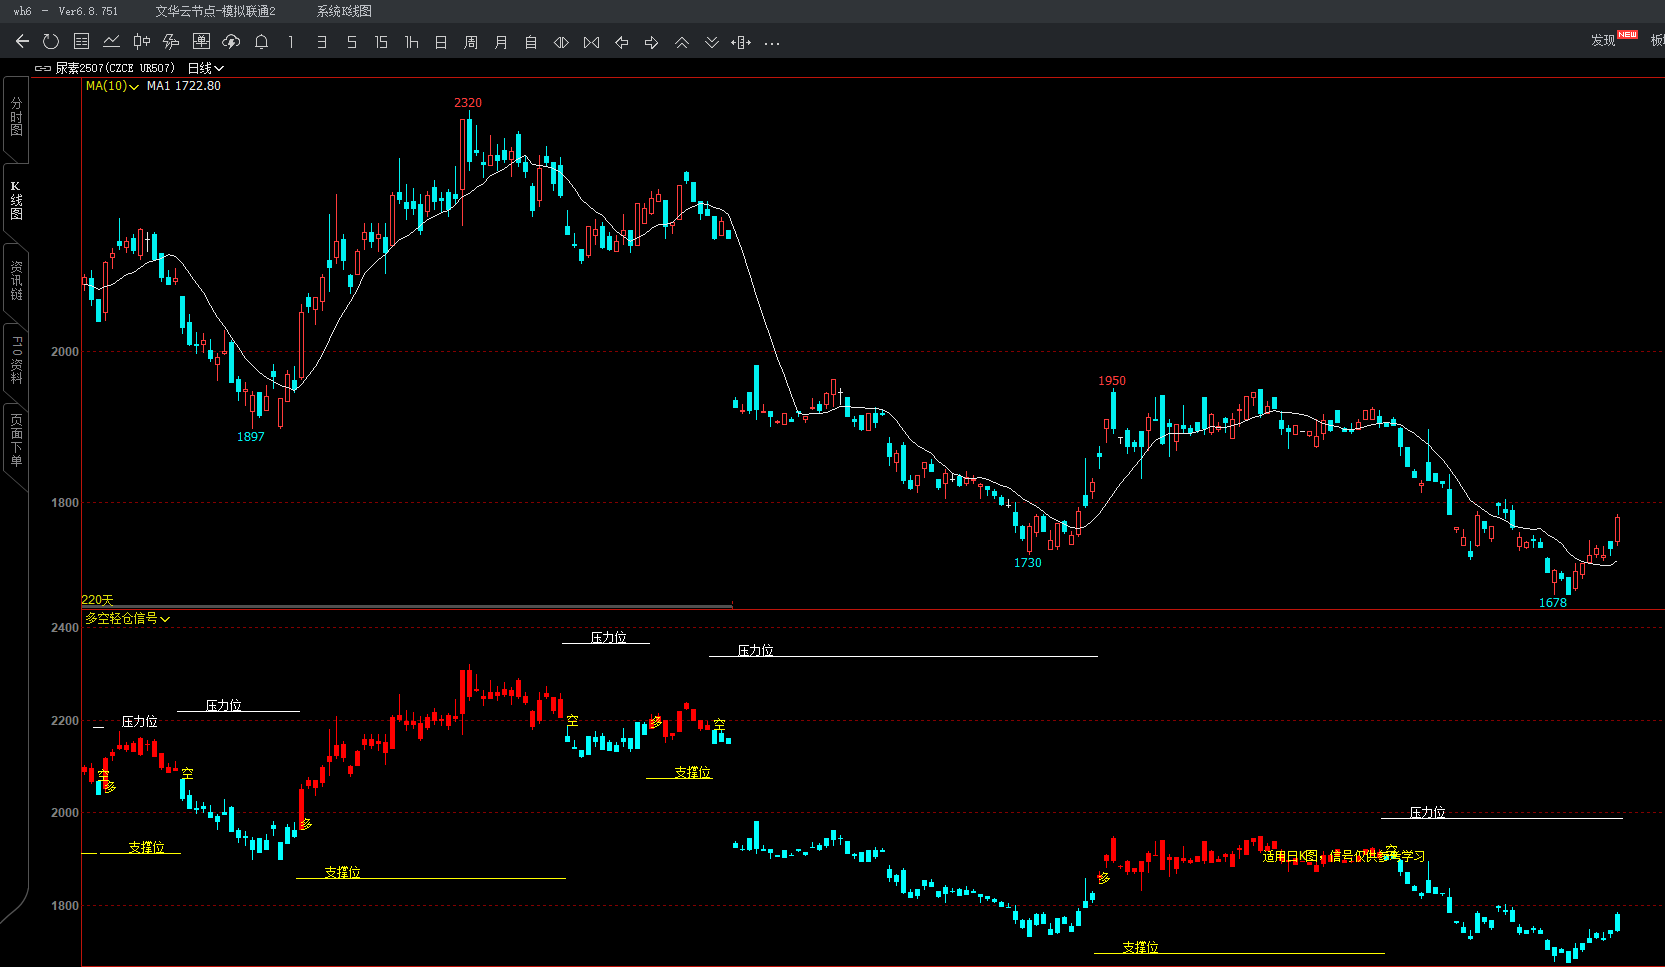Click the 文华云节点-模拟联通2 title item
The image size is (1665, 967).
tap(215, 11)
